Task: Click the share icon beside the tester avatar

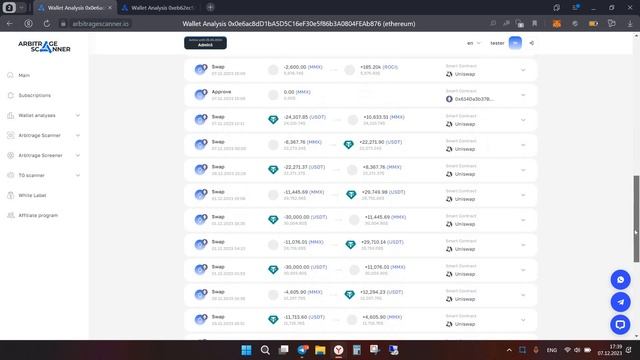Action: click(x=531, y=43)
